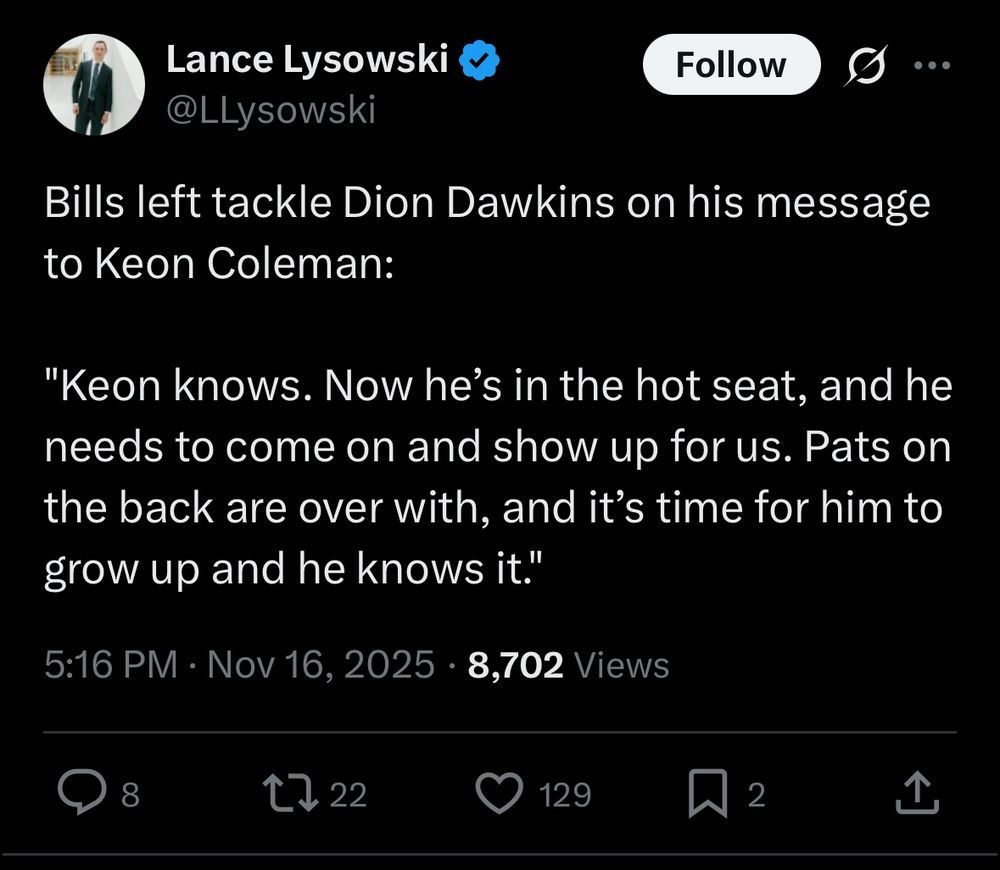Click the like count showing 129
The image size is (1000, 870).
pos(565,795)
